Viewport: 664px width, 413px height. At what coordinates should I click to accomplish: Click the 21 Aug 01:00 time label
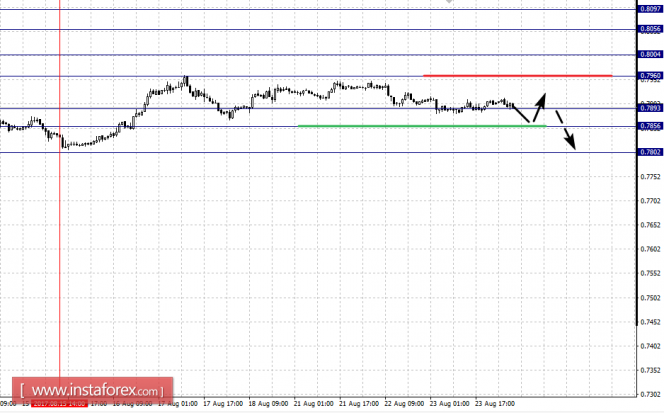coord(314,404)
